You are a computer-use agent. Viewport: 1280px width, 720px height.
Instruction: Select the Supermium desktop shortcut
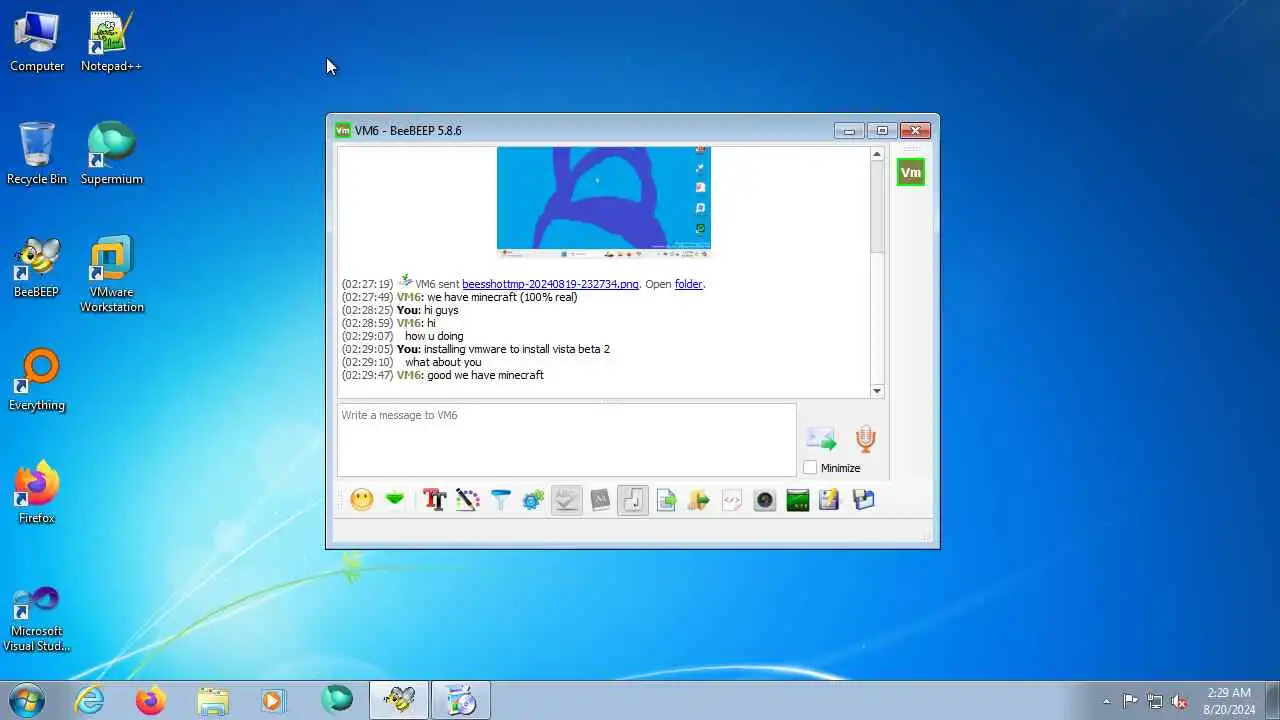click(111, 153)
